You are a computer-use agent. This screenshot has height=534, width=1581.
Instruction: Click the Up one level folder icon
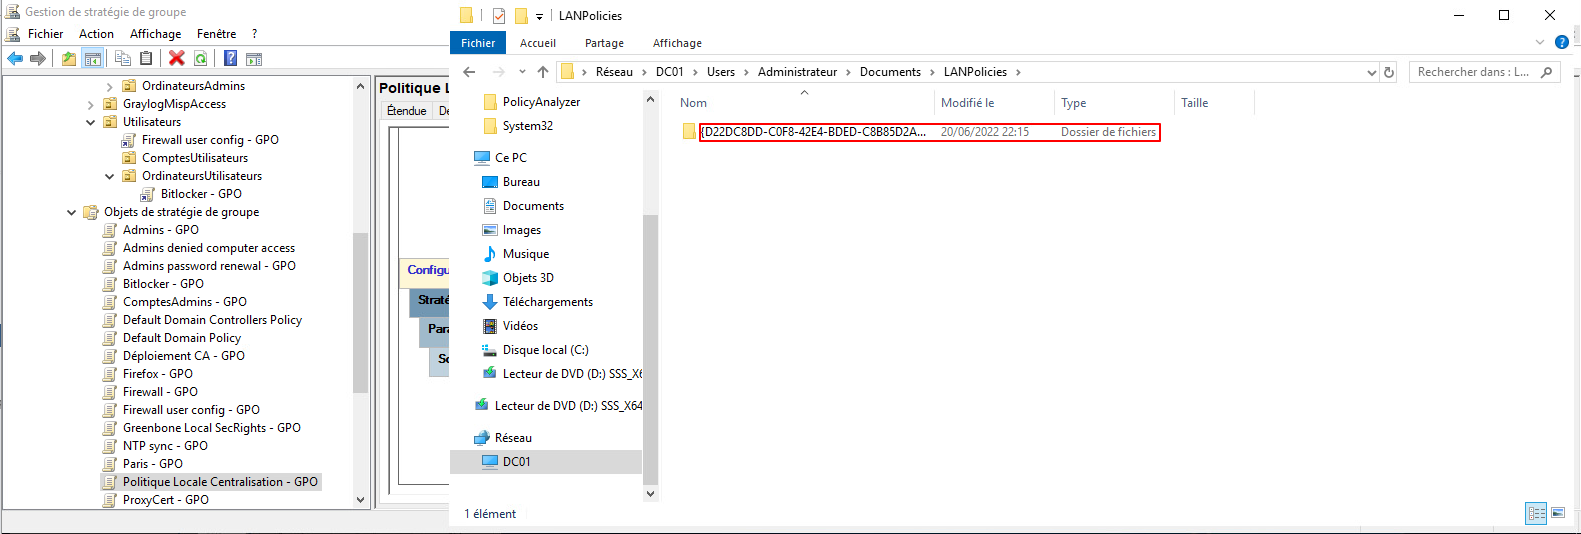(x=68, y=59)
